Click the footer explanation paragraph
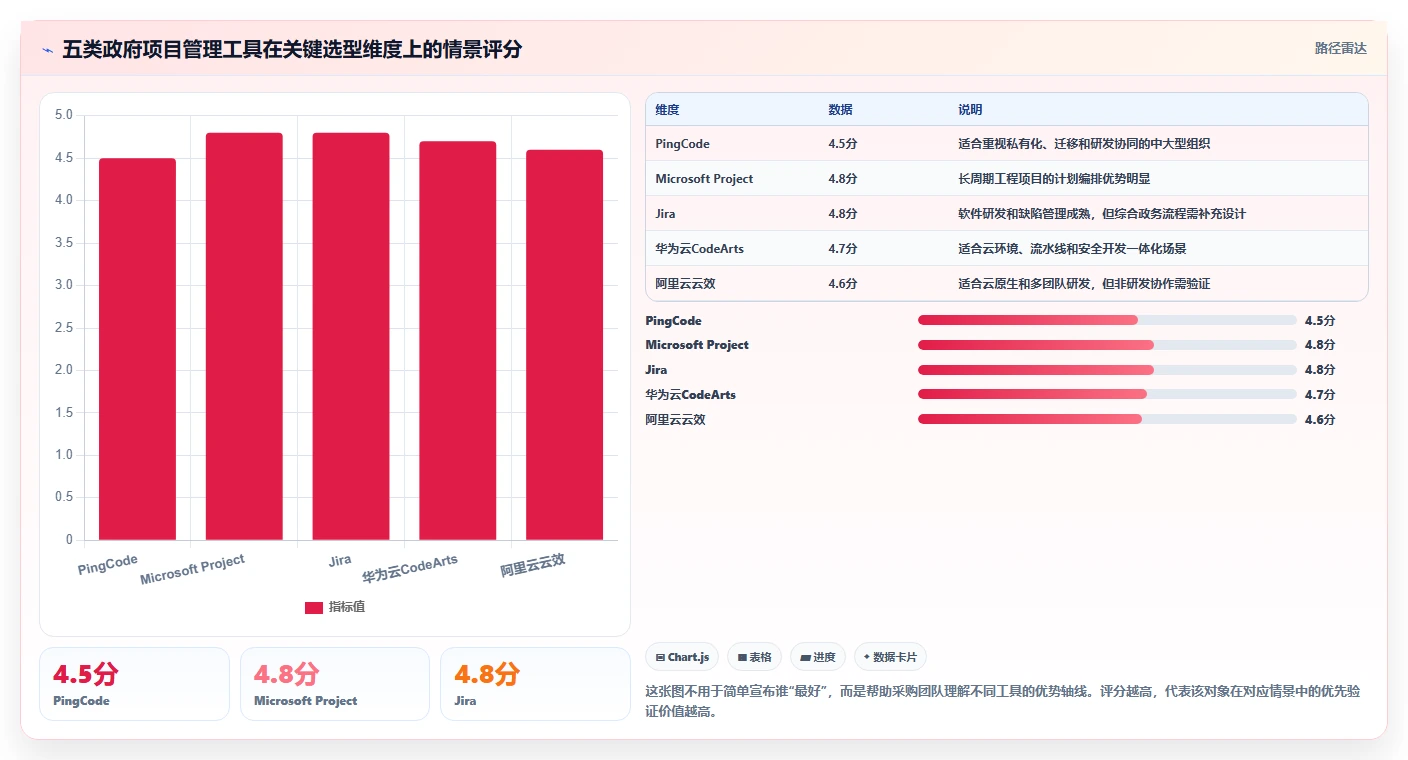 (1003, 702)
